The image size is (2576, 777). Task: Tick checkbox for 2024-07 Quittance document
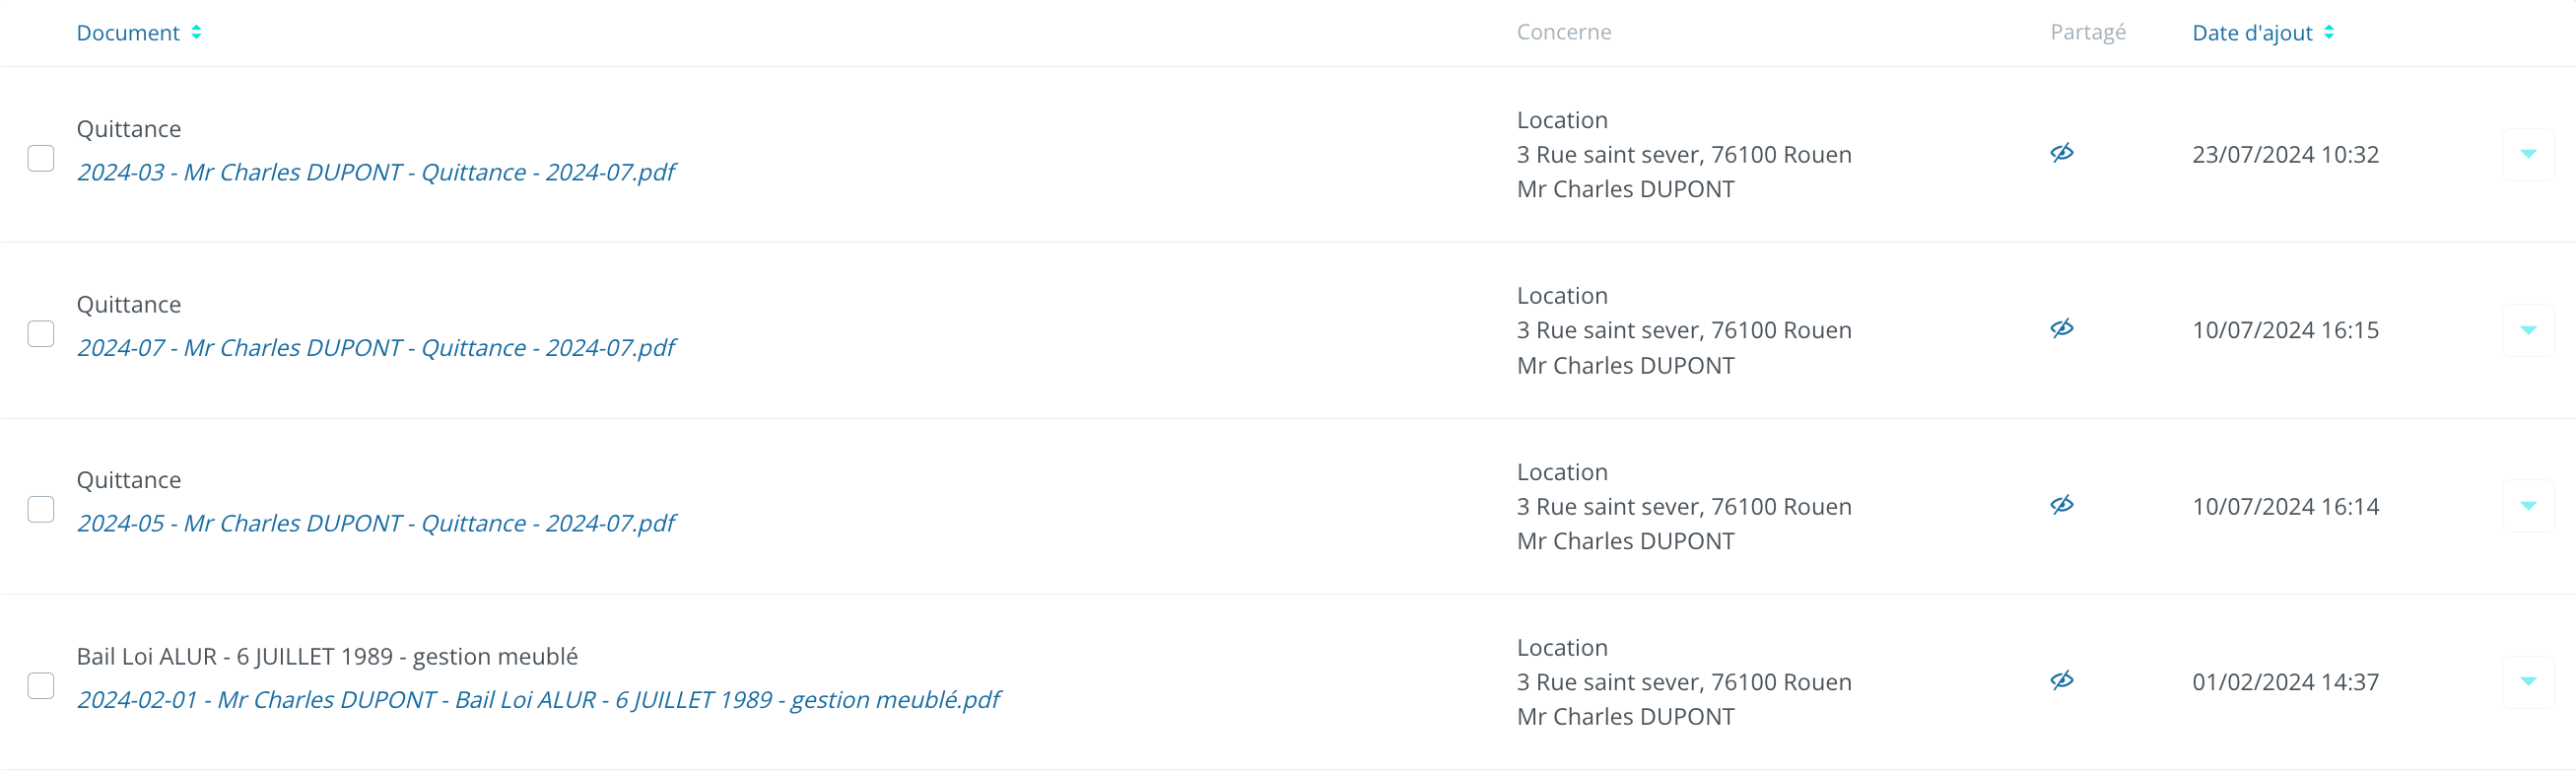[41, 334]
